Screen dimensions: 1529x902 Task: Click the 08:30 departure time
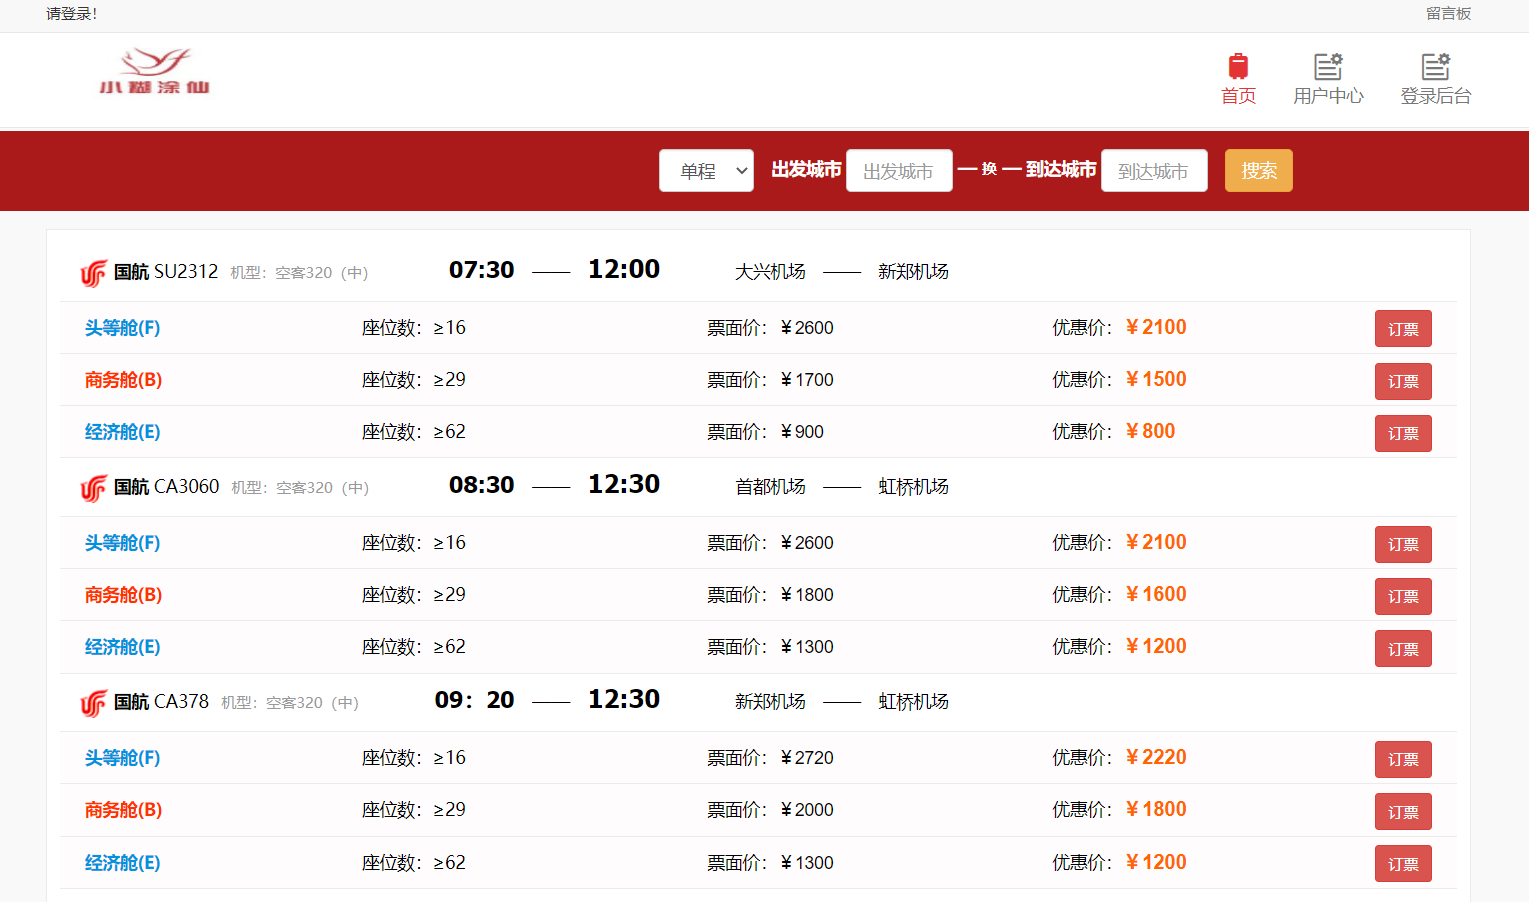[481, 485]
